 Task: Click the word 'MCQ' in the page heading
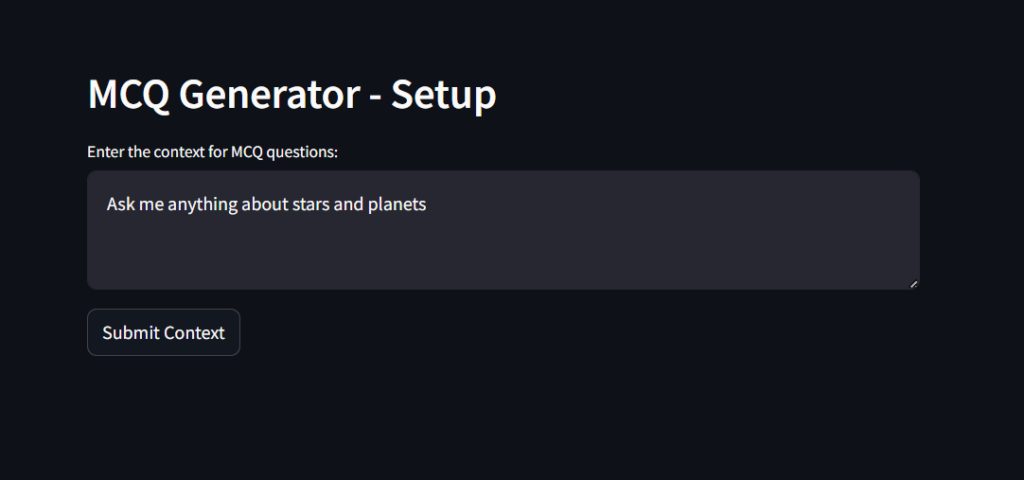[129, 95]
